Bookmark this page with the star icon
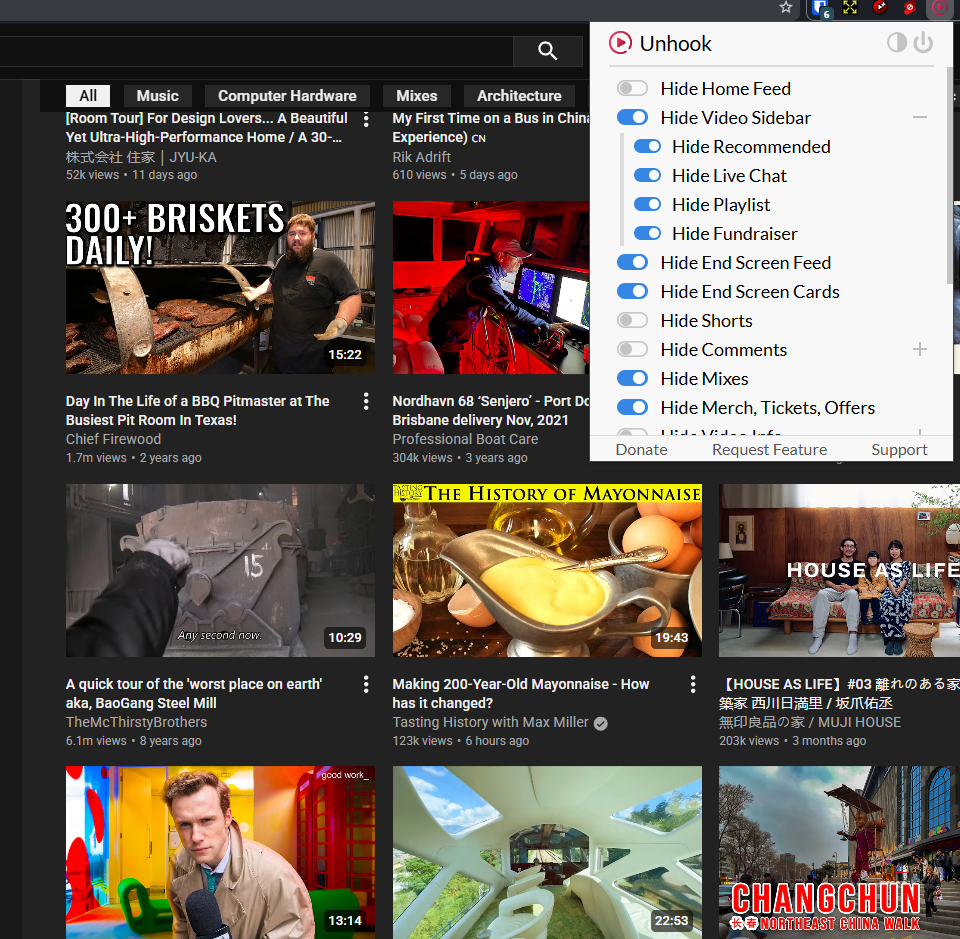Image resolution: width=960 pixels, height=939 pixels. 786,7
